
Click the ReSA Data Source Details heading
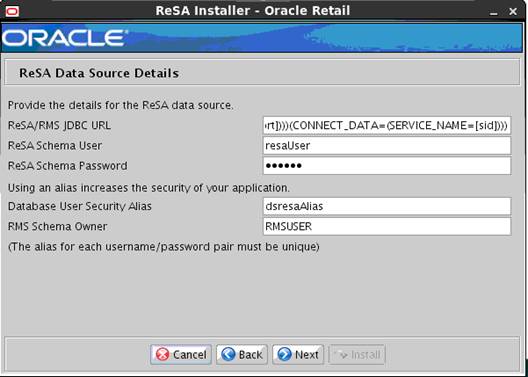[x=99, y=73]
